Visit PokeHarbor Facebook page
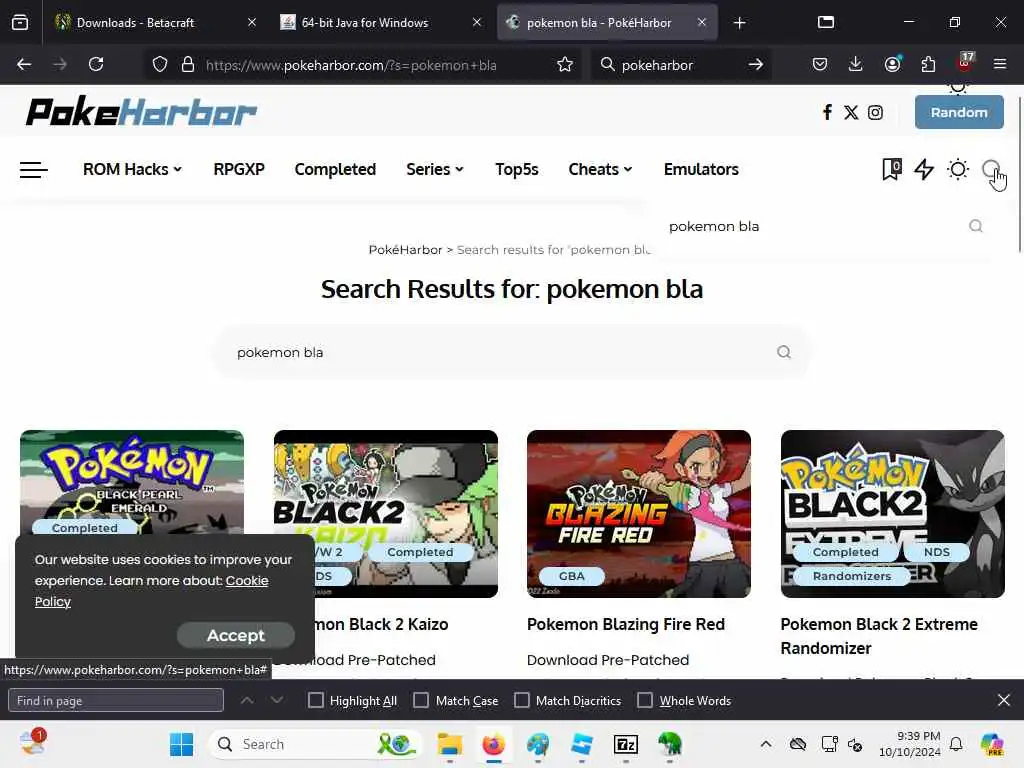Screen dimensions: 1024x768 827,112
